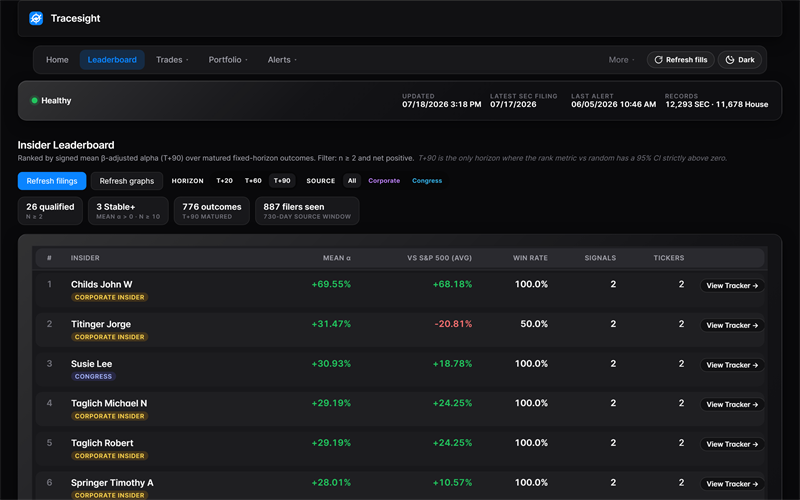The width and height of the screenshot is (800, 500).
Task: Click the 50.0% win rate value
Action: (534, 324)
